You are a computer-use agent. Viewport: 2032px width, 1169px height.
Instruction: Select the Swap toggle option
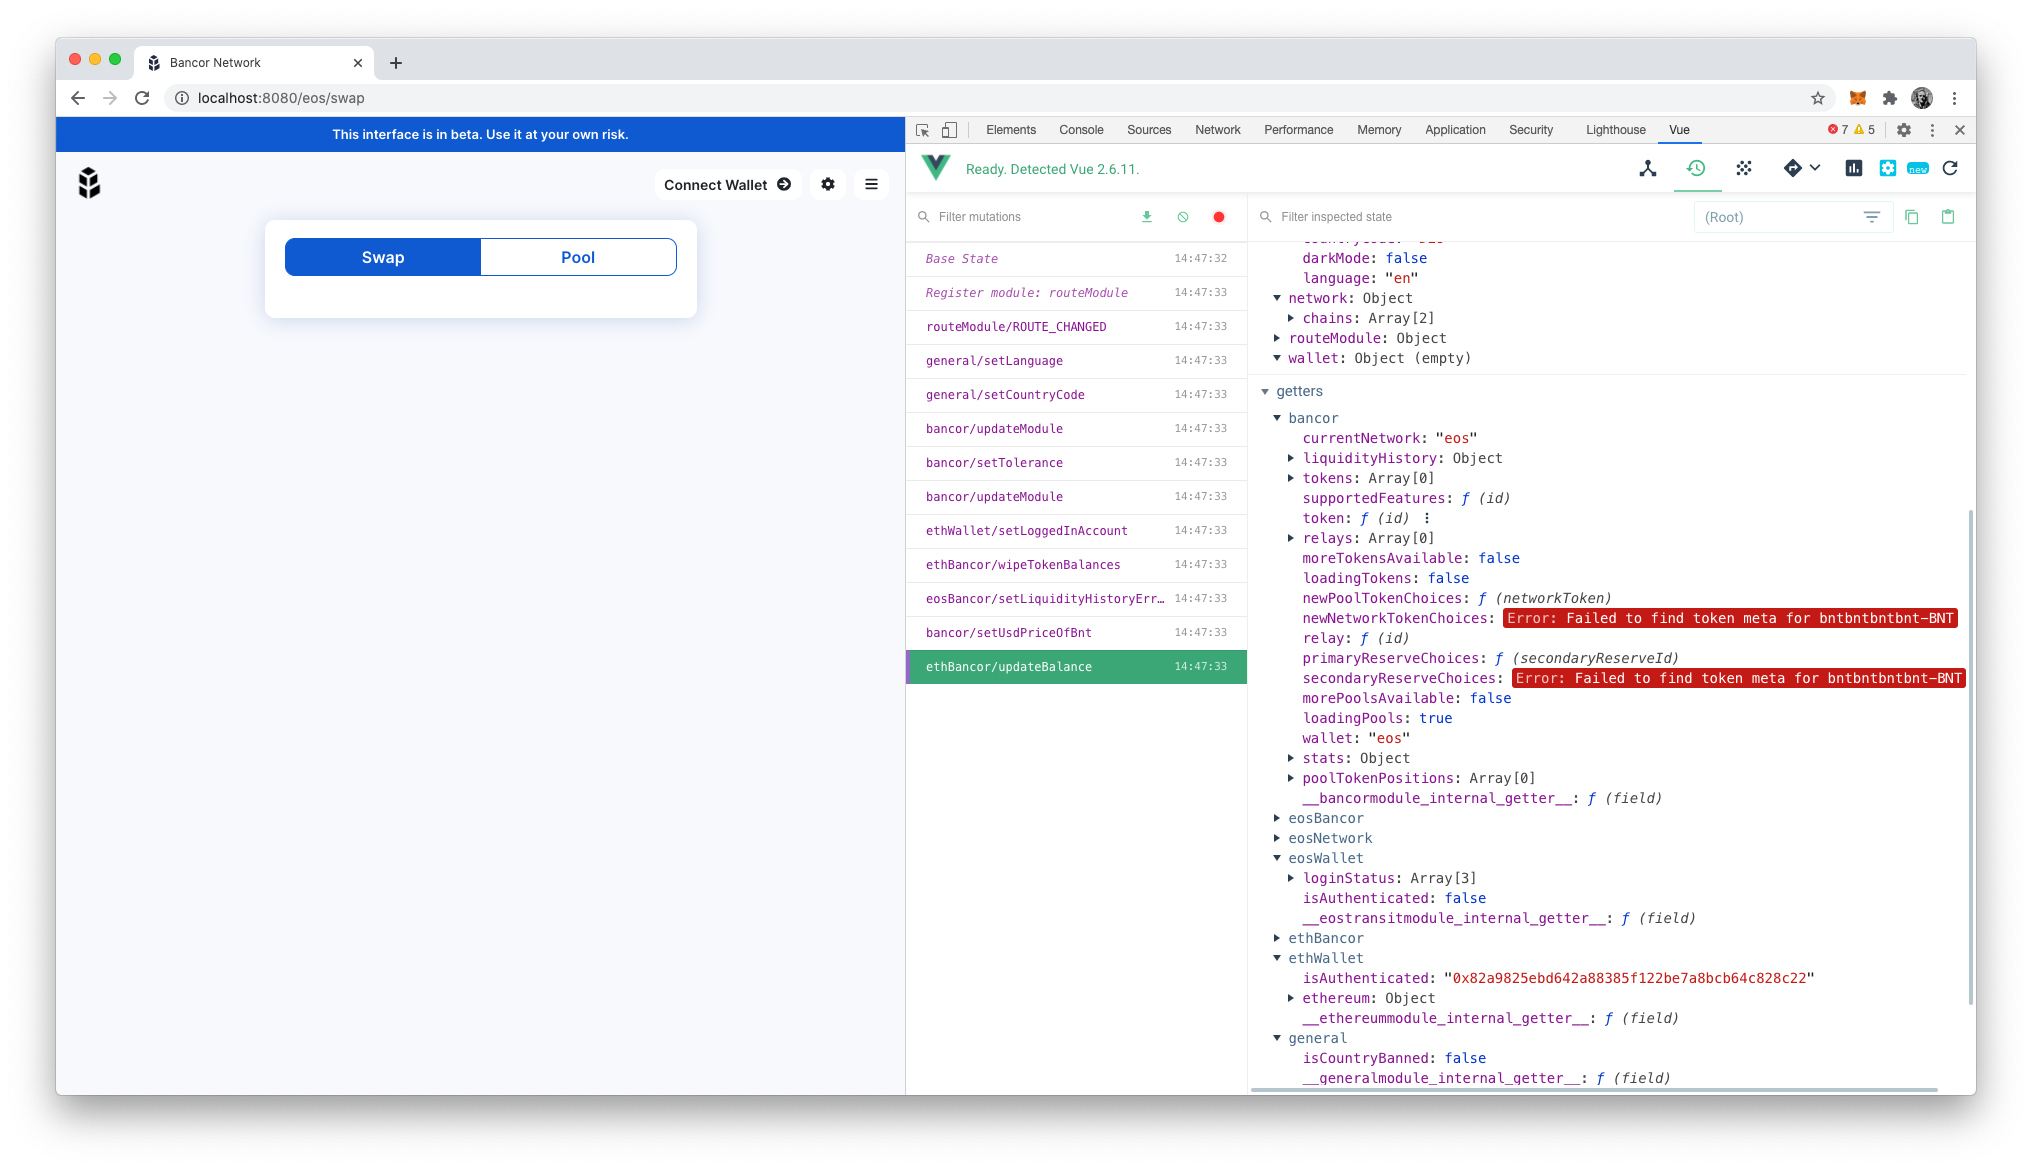click(x=383, y=257)
